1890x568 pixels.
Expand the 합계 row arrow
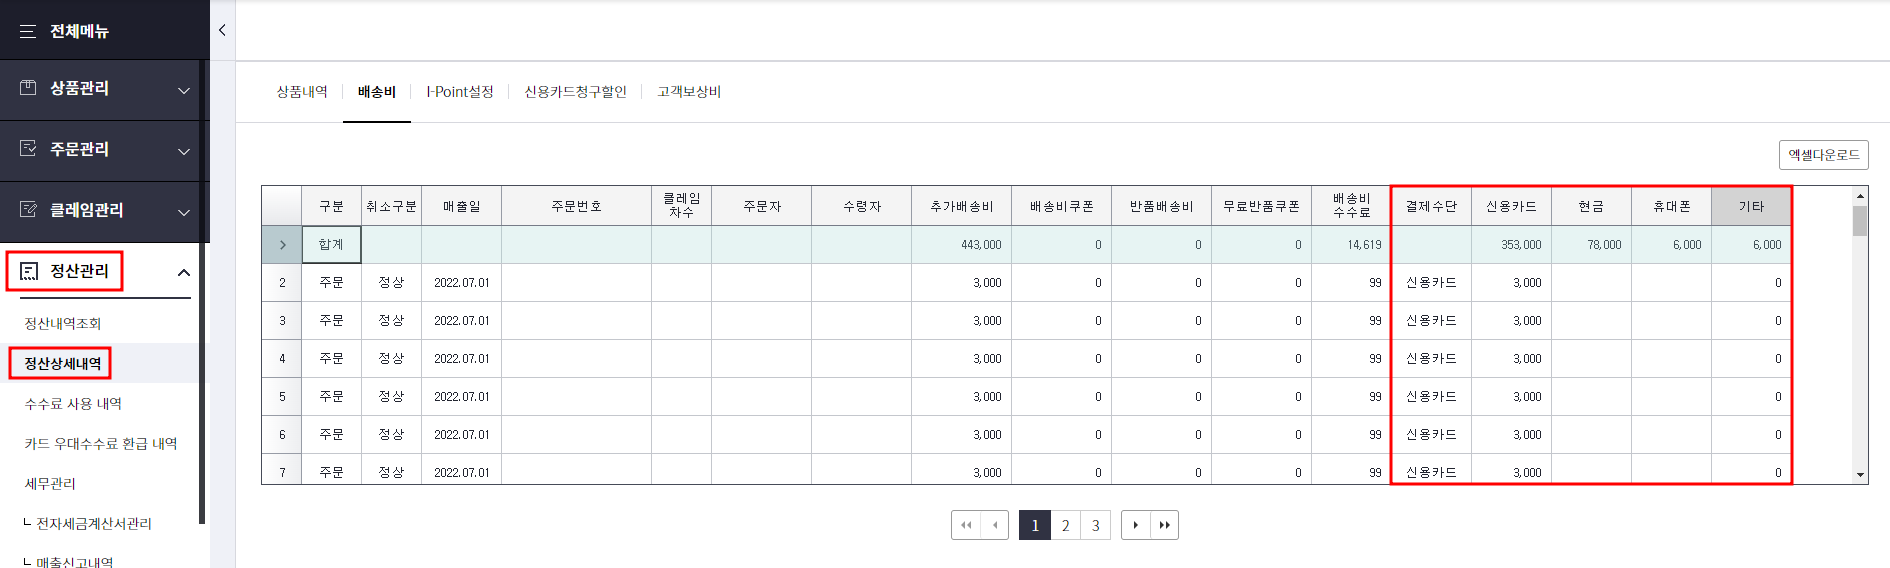pyautogui.click(x=282, y=245)
